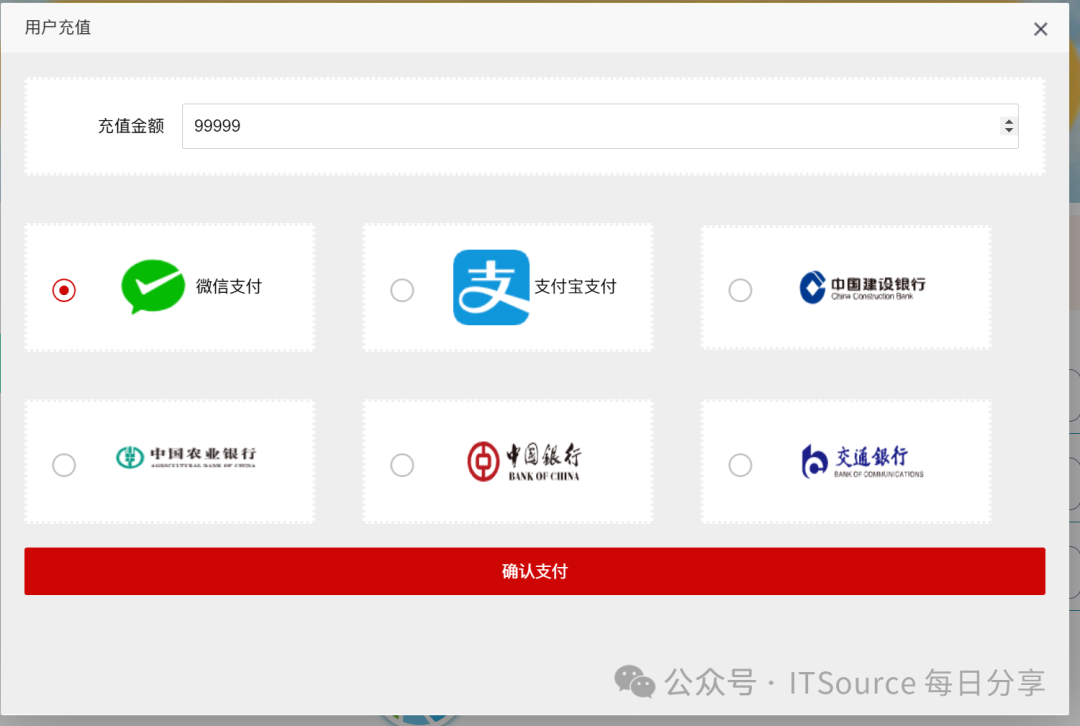Image resolution: width=1080 pixels, height=726 pixels.
Task: Select the Alipay radio button
Action: pos(402,290)
